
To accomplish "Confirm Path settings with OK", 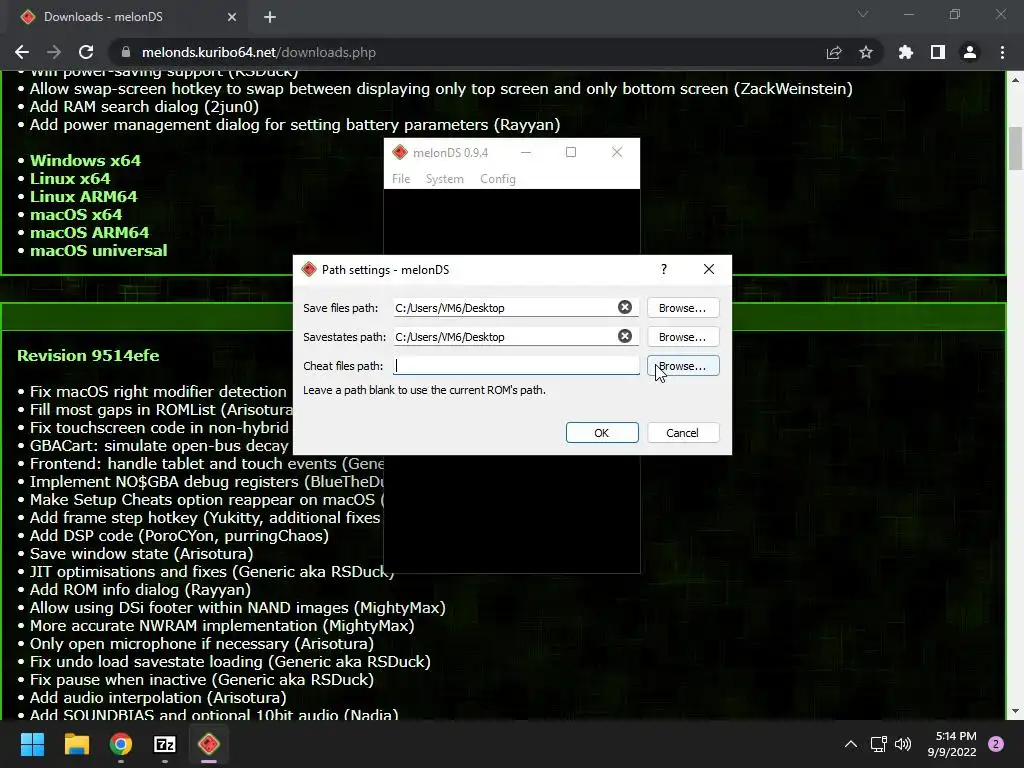I will (x=602, y=432).
